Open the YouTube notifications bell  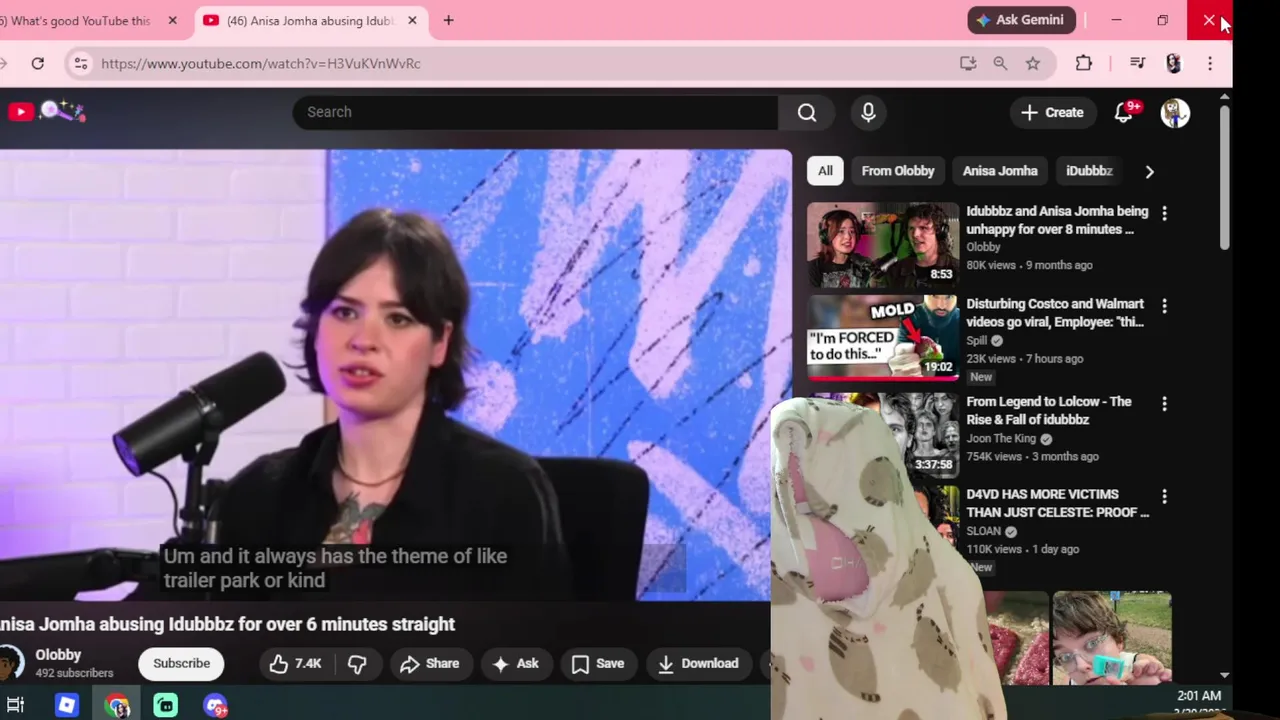point(1124,112)
